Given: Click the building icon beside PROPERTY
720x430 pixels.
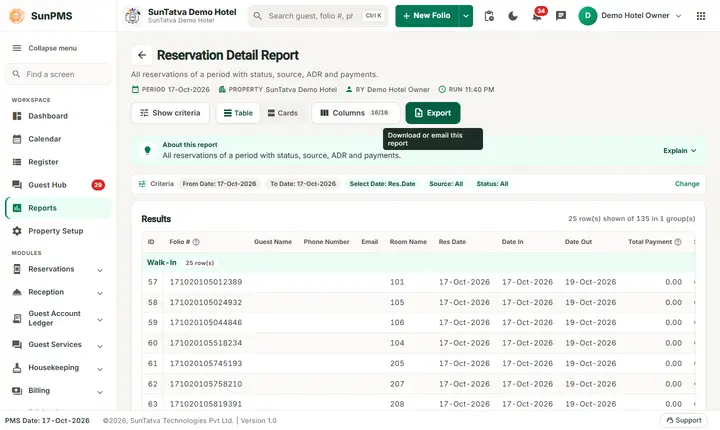Looking at the screenshot, I should pyautogui.click(x=222, y=90).
